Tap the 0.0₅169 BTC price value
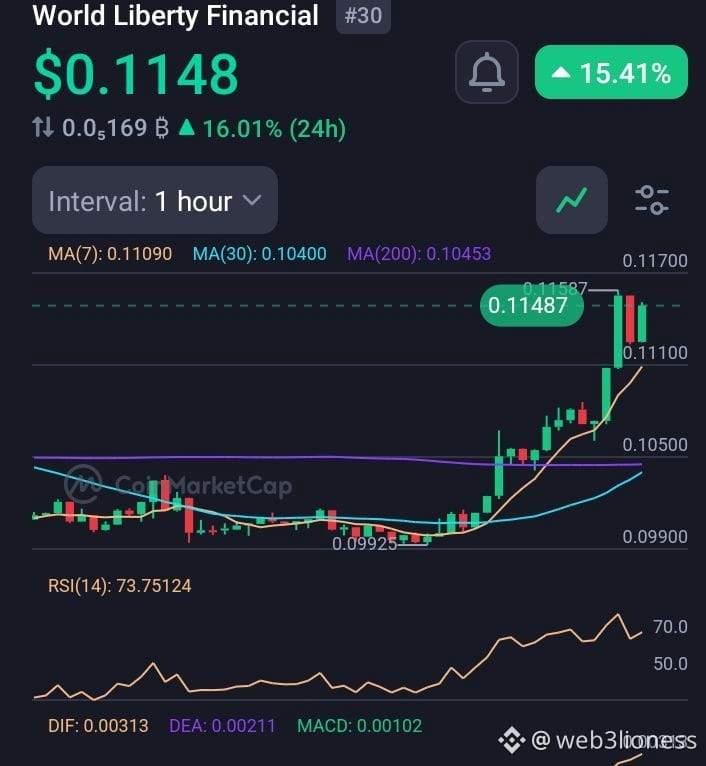The height and width of the screenshot is (766, 706). [115, 128]
